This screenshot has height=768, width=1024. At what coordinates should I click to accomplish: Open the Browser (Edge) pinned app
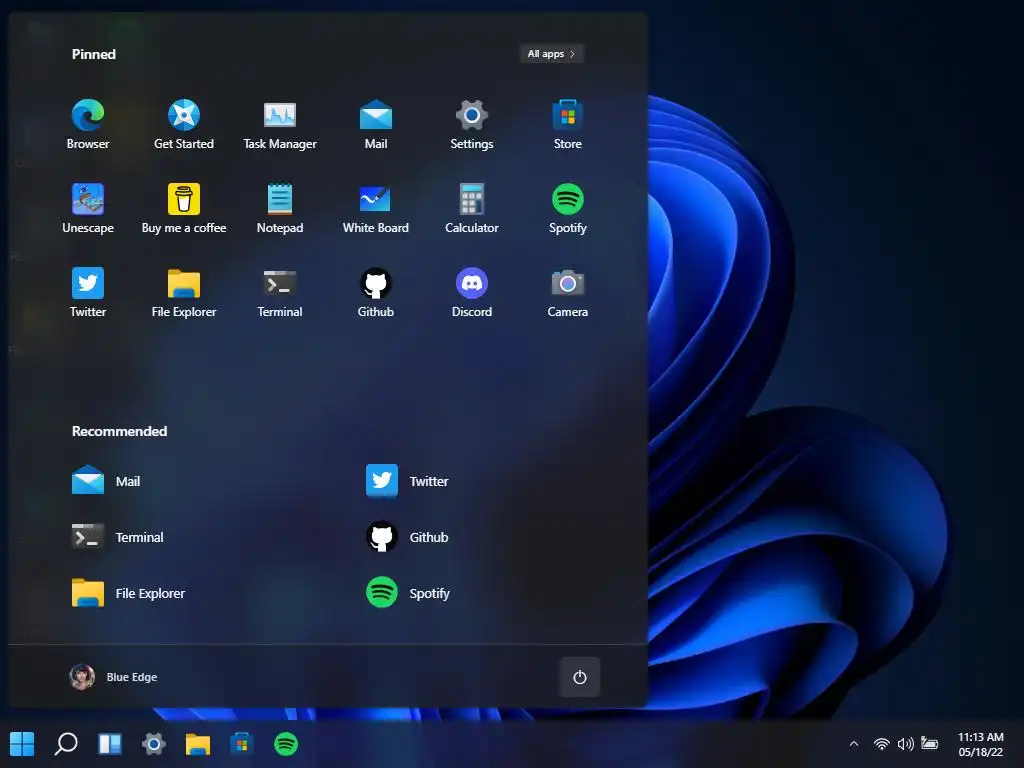[88, 125]
